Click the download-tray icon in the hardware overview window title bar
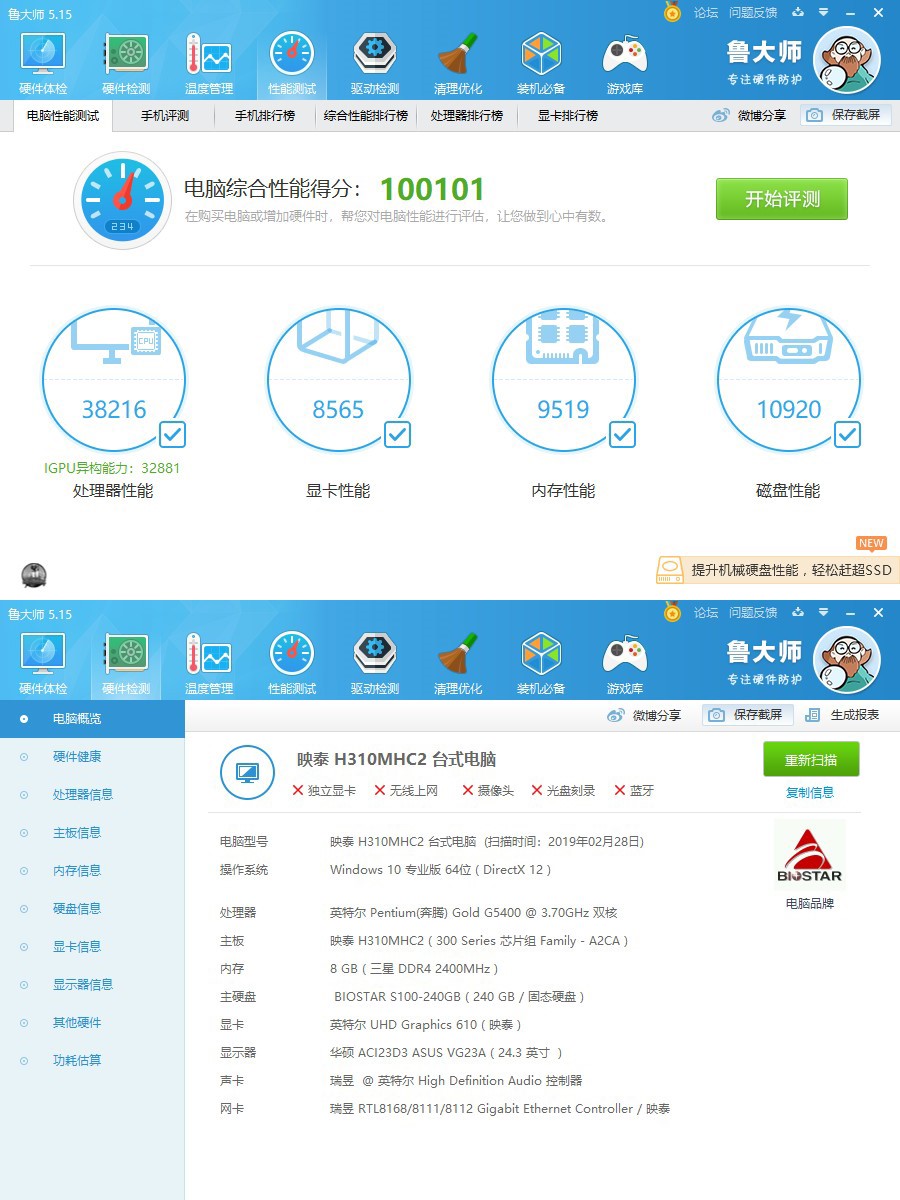The width and height of the screenshot is (900, 1200). 798,612
